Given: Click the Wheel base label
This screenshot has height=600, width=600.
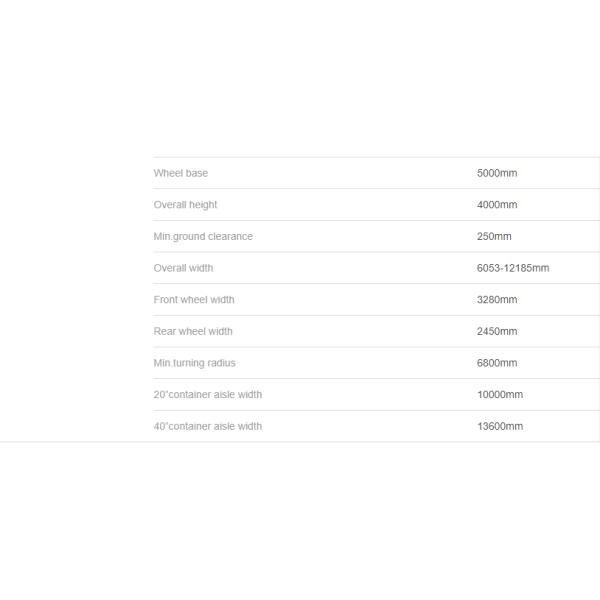Looking at the screenshot, I should (181, 173).
